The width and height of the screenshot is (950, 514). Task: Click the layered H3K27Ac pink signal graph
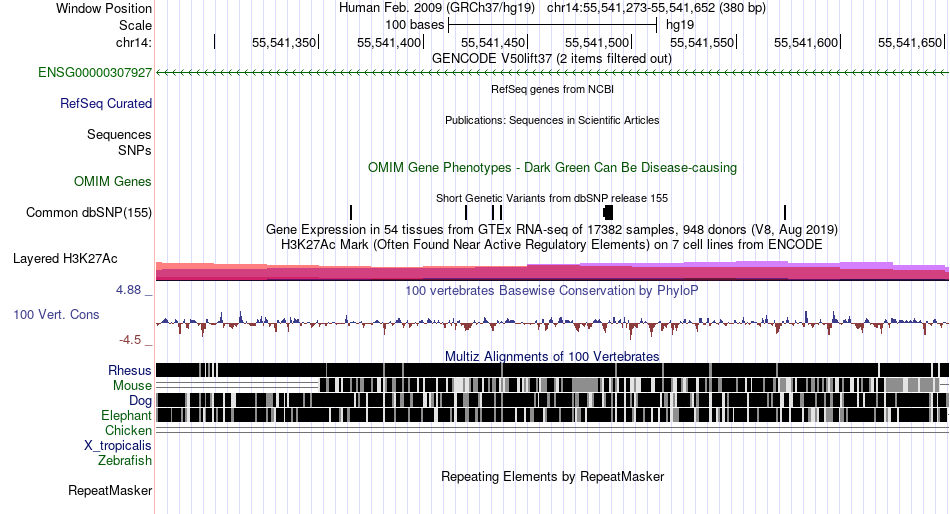[x=552, y=271]
